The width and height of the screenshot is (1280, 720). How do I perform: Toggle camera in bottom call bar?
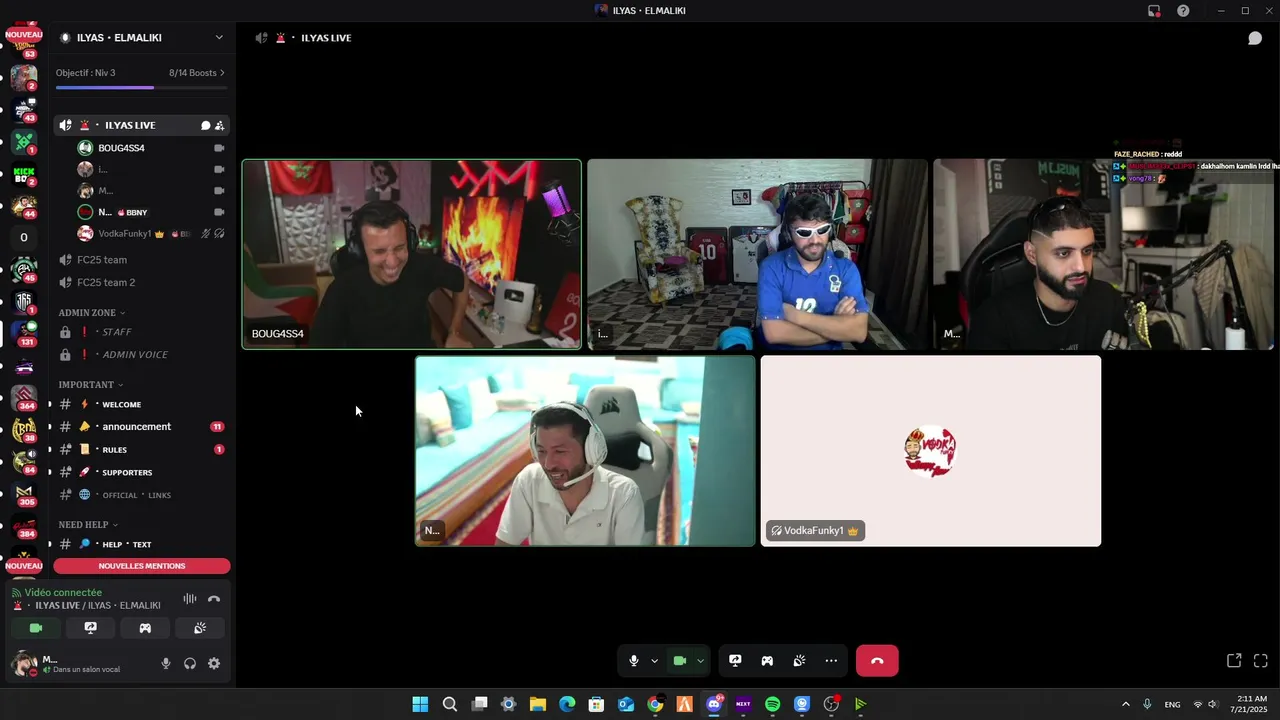pos(680,661)
